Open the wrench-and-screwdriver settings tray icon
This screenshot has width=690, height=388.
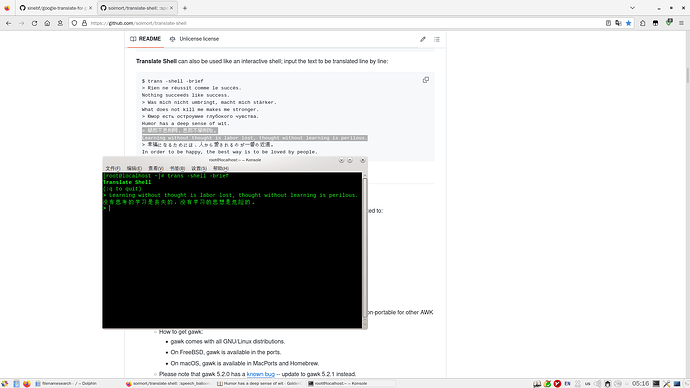coord(667,384)
